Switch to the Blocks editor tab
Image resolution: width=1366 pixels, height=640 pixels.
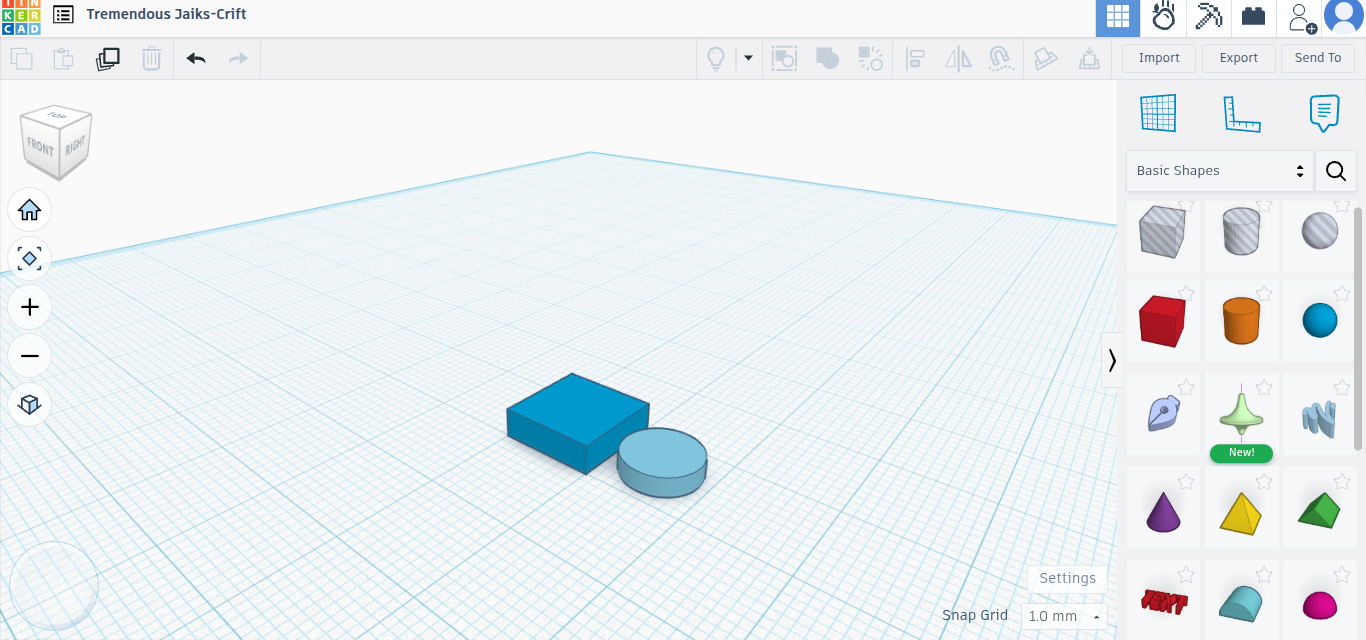click(1253, 18)
